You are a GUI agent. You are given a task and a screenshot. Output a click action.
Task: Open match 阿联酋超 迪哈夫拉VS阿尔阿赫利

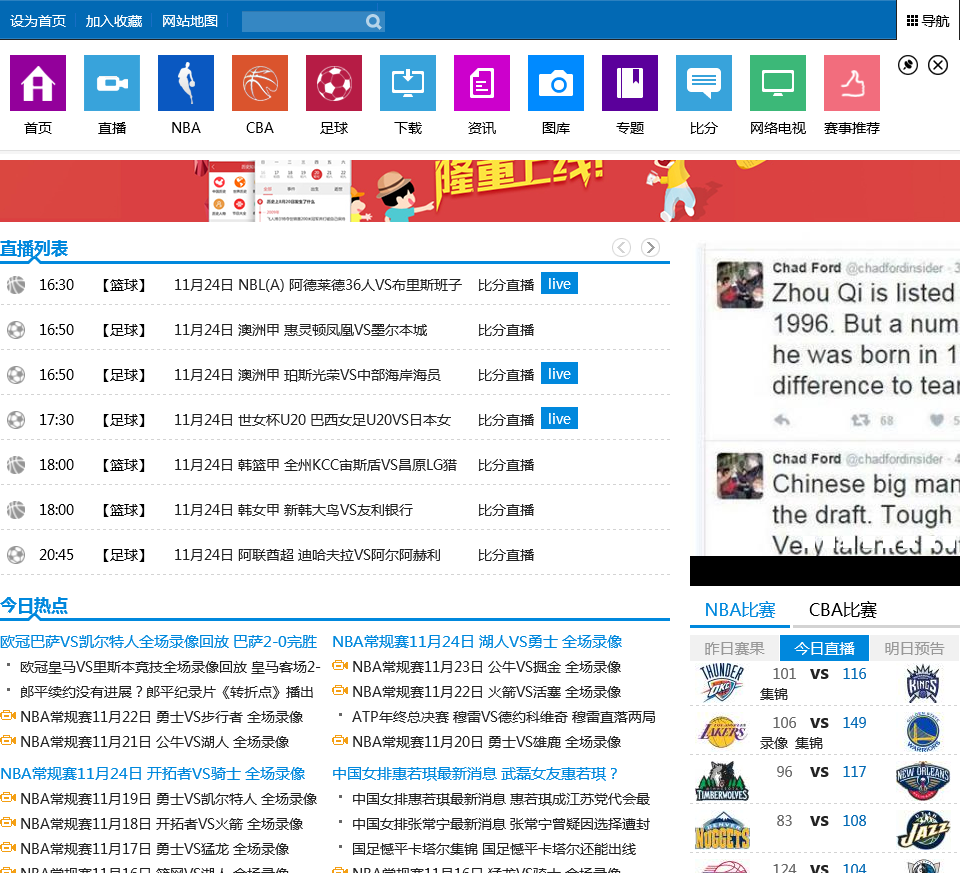307,555
